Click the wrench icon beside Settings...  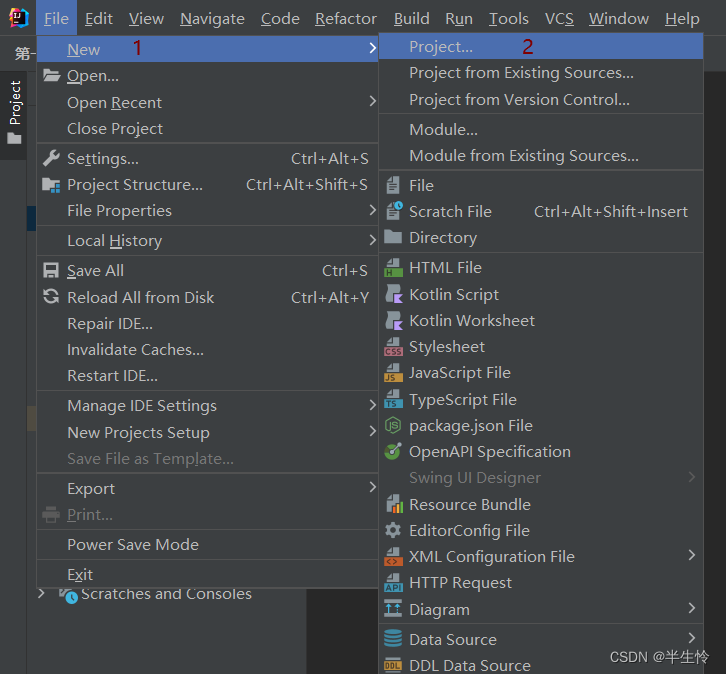click(51, 158)
